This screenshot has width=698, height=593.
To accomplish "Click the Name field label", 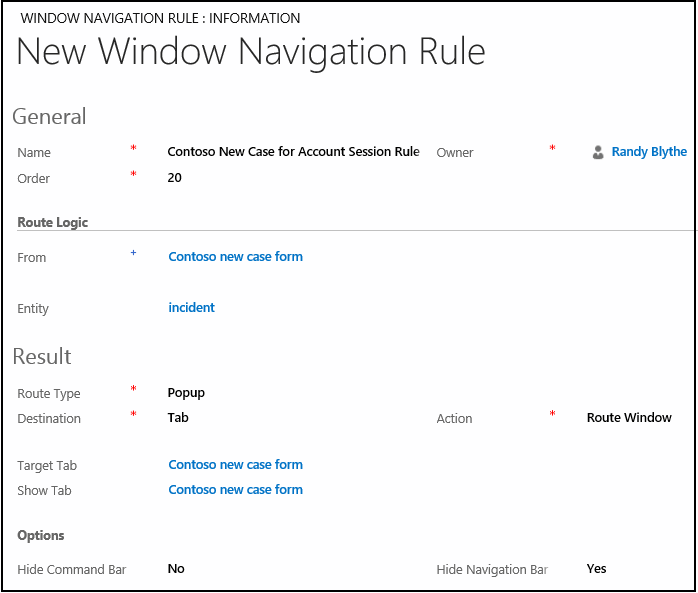I will point(34,153).
